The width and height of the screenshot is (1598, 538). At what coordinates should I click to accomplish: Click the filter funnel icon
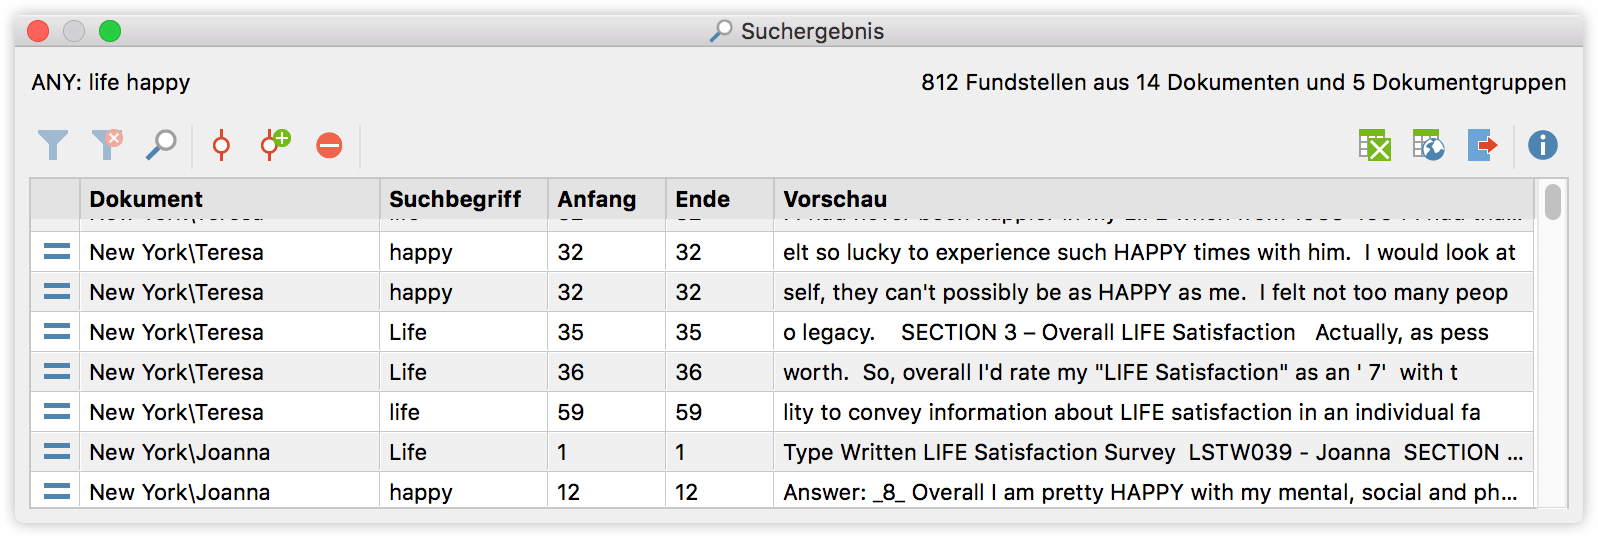53,145
